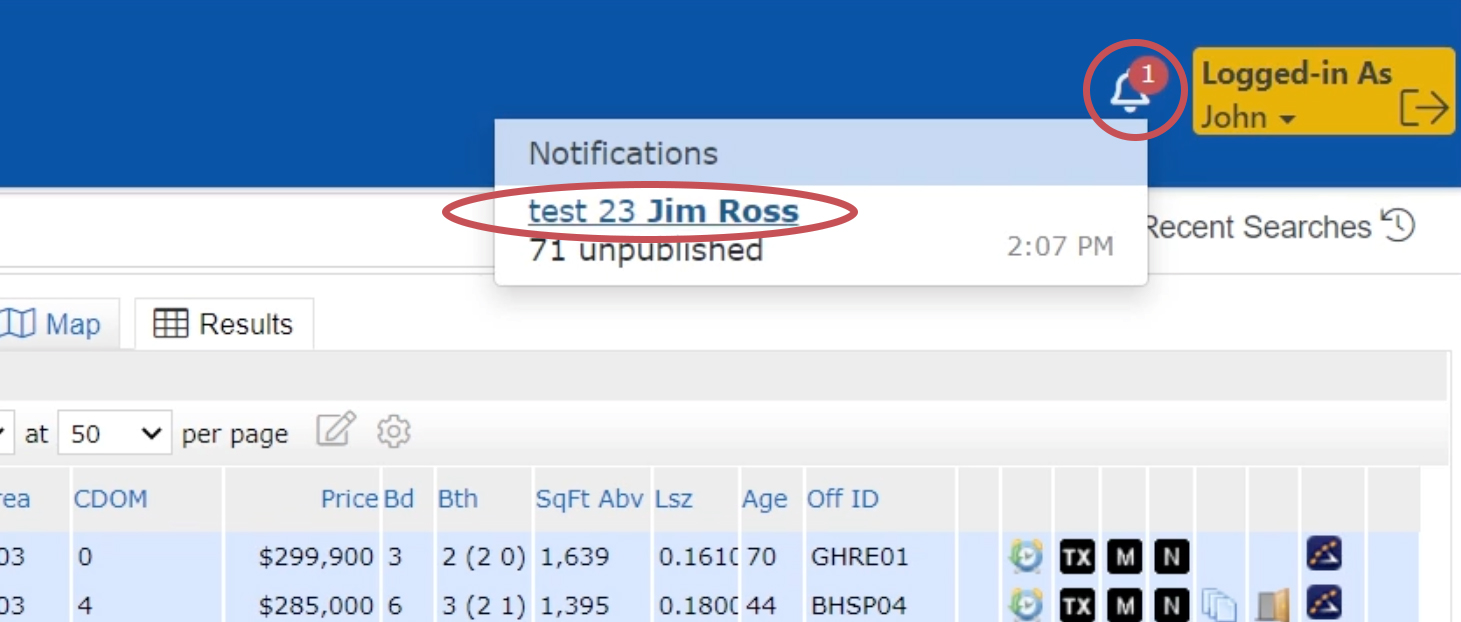Click the M icon in the $285,000 row
Viewport: 1461px width, 622px height.
click(1124, 604)
